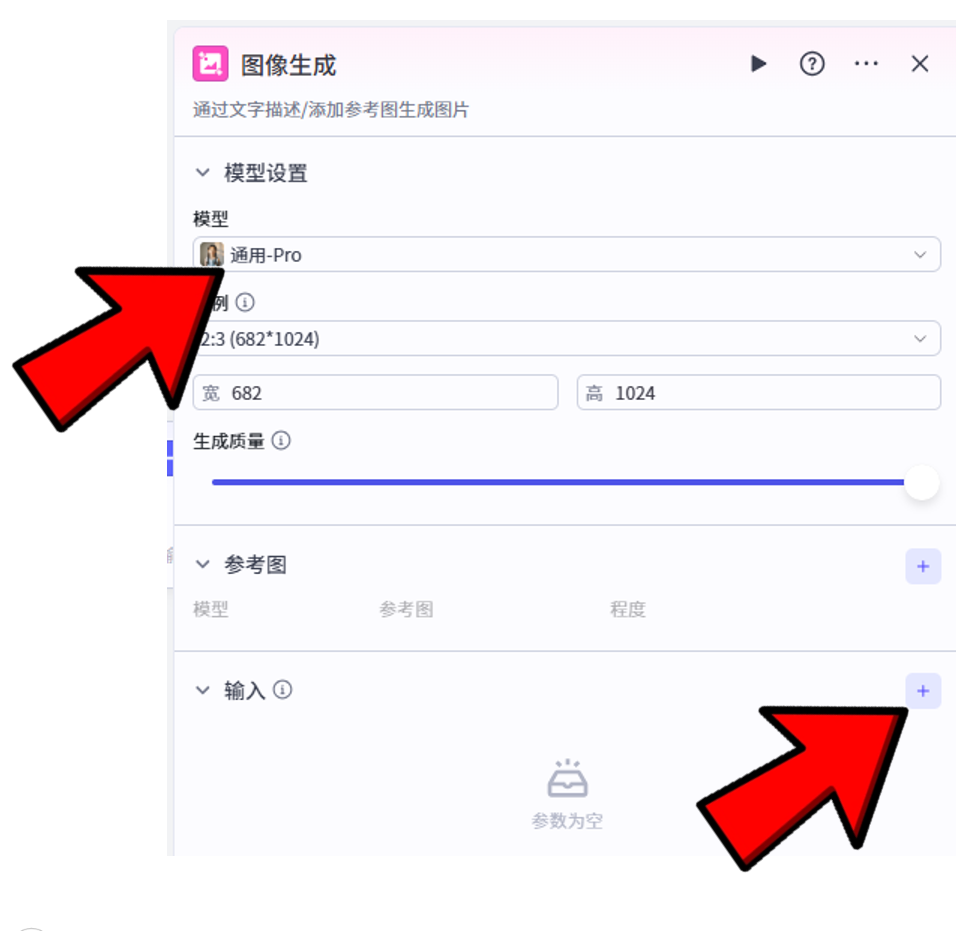Click the 参考图 column header 程度
The height and width of the screenshot is (931, 956).
point(627,609)
